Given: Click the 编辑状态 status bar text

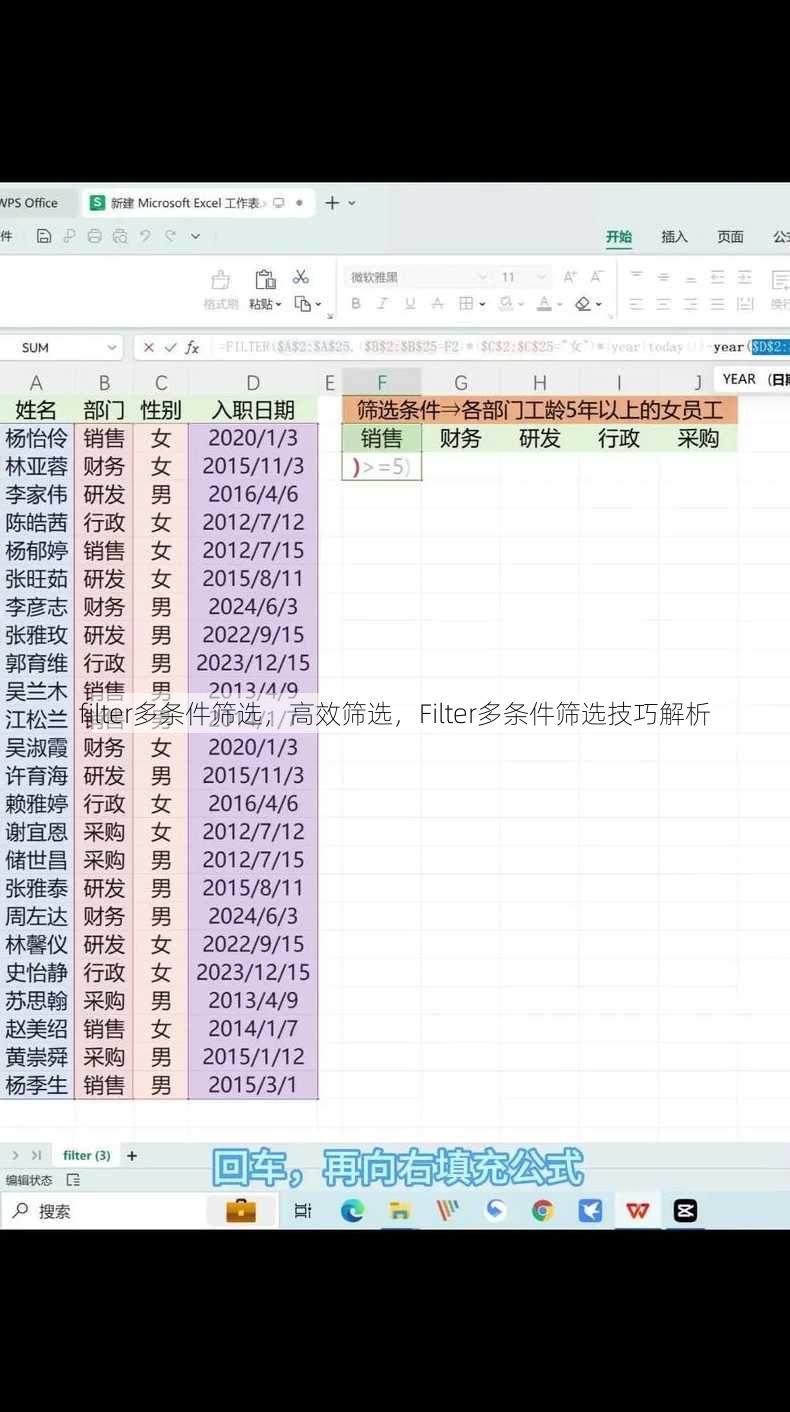Looking at the screenshot, I should [29, 1180].
